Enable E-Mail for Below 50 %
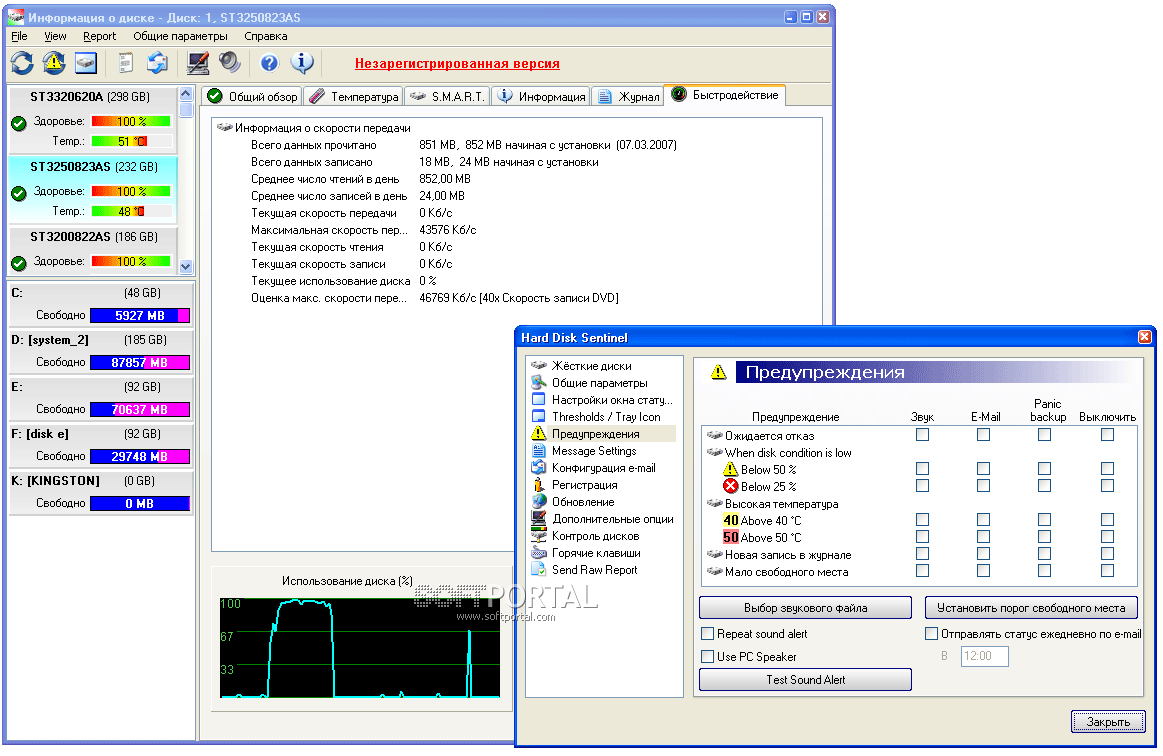The width and height of the screenshot is (1163, 756). click(x=984, y=469)
